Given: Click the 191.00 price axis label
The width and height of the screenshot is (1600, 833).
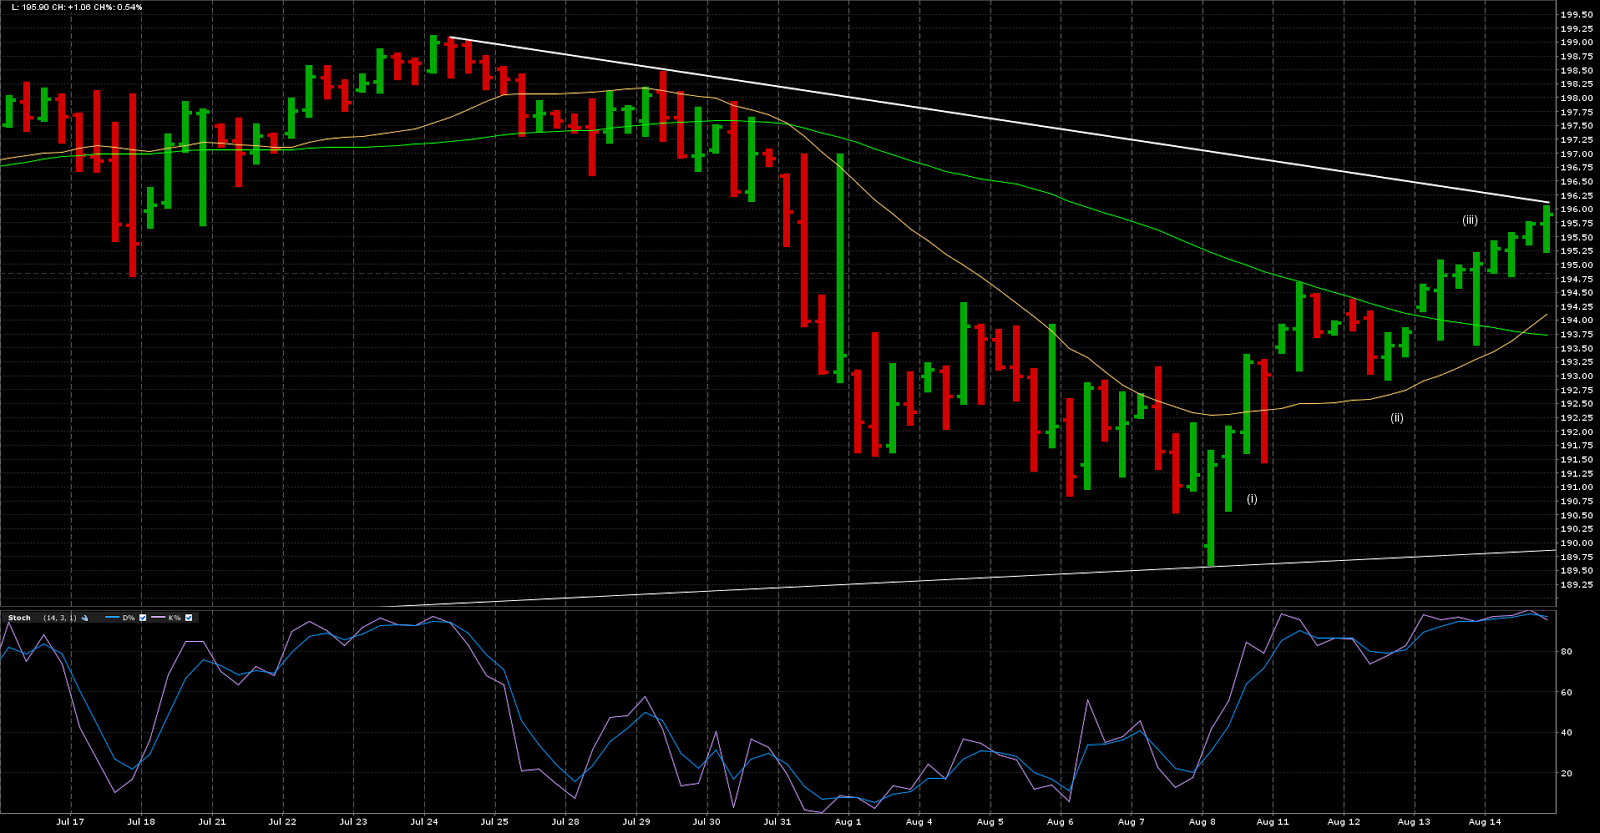Looking at the screenshot, I should tap(1577, 488).
